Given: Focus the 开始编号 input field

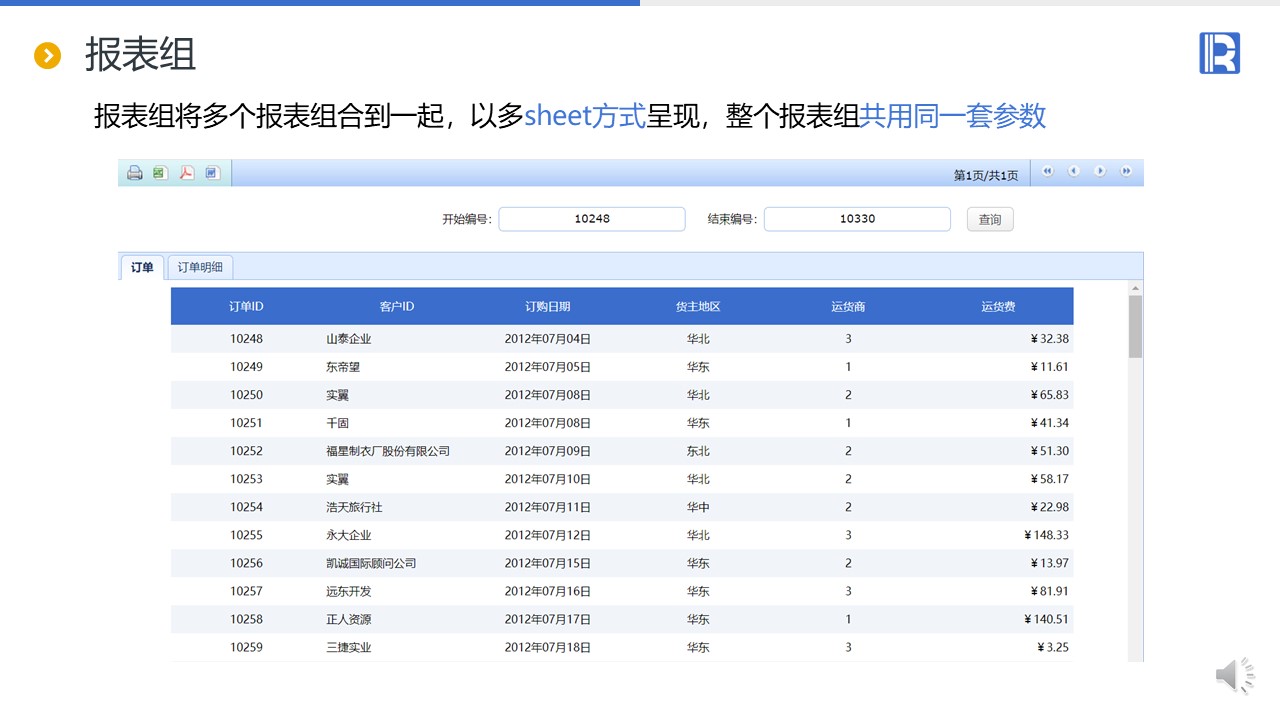Looking at the screenshot, I should [x=592, y=219].
